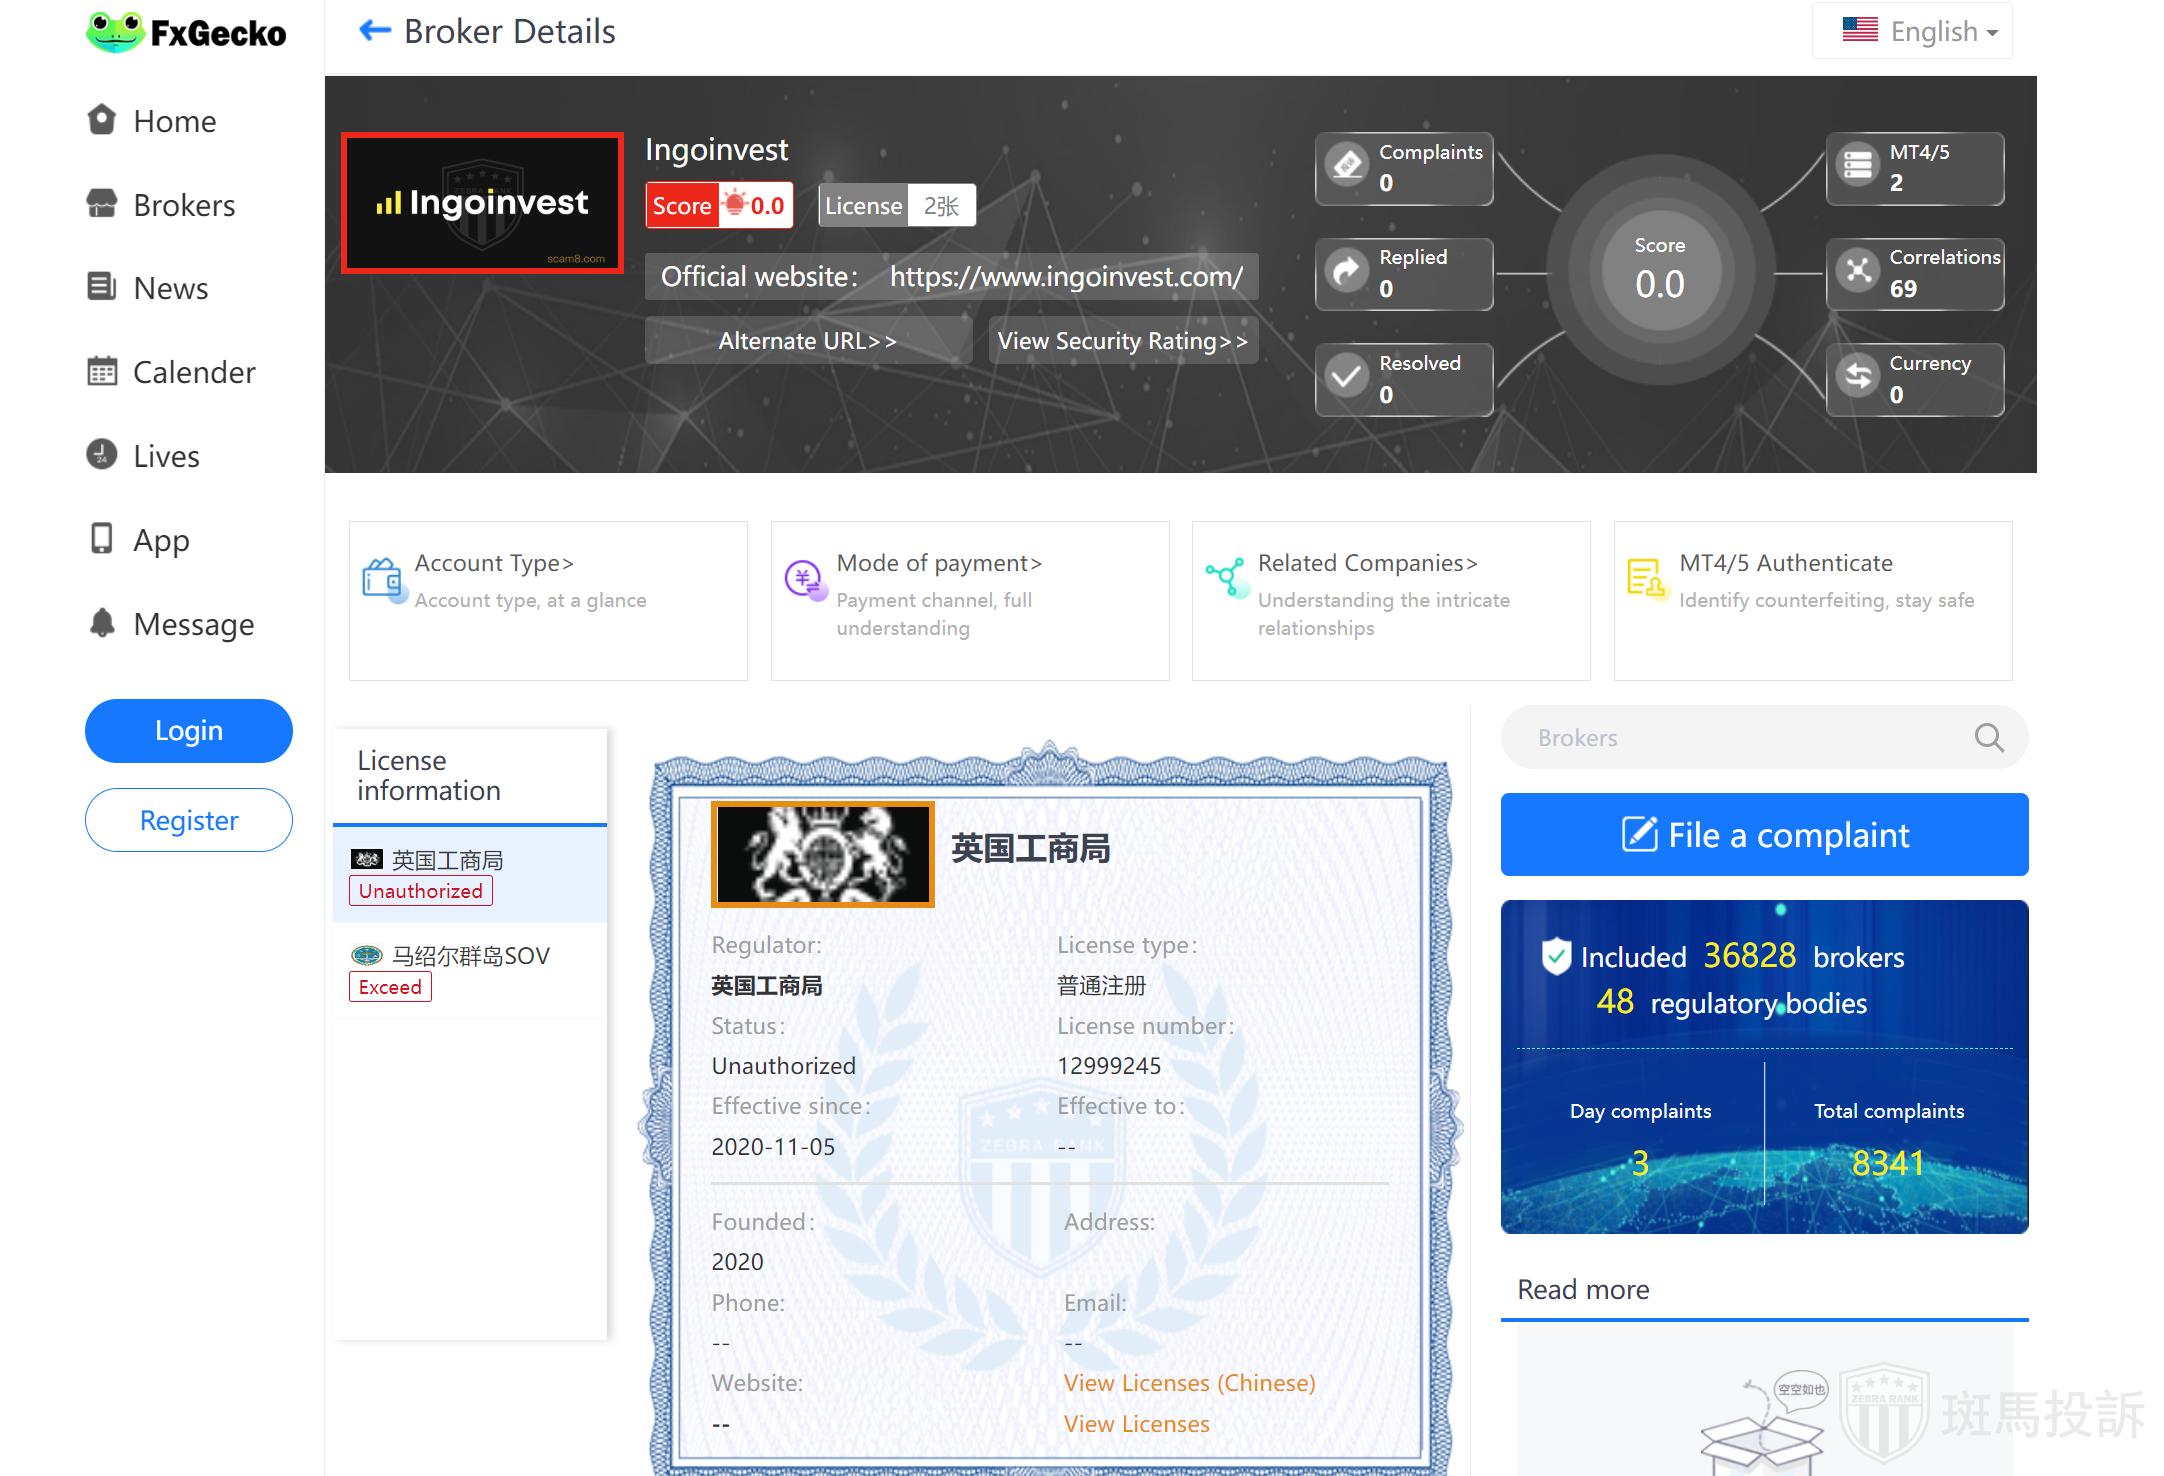Click the Replied arrow icon
Screen dimensions: 2164x1476
[x=1348, y=271]
